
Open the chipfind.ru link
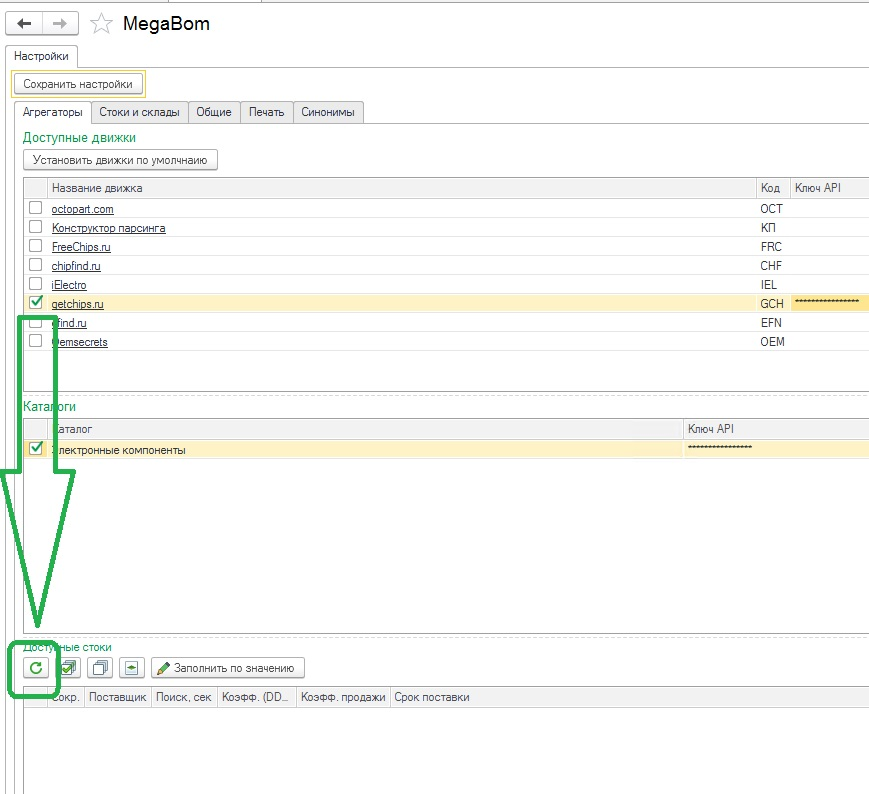76,266
